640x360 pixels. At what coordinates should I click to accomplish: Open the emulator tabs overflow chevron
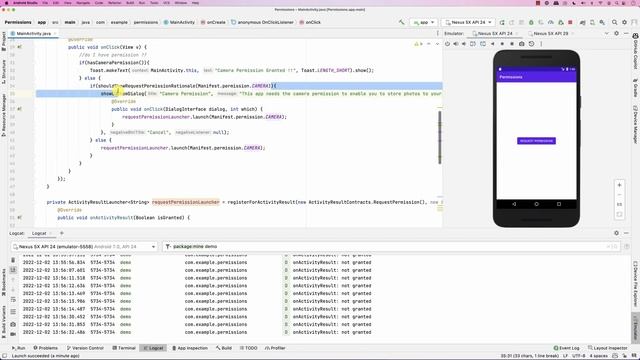(607, 33)
